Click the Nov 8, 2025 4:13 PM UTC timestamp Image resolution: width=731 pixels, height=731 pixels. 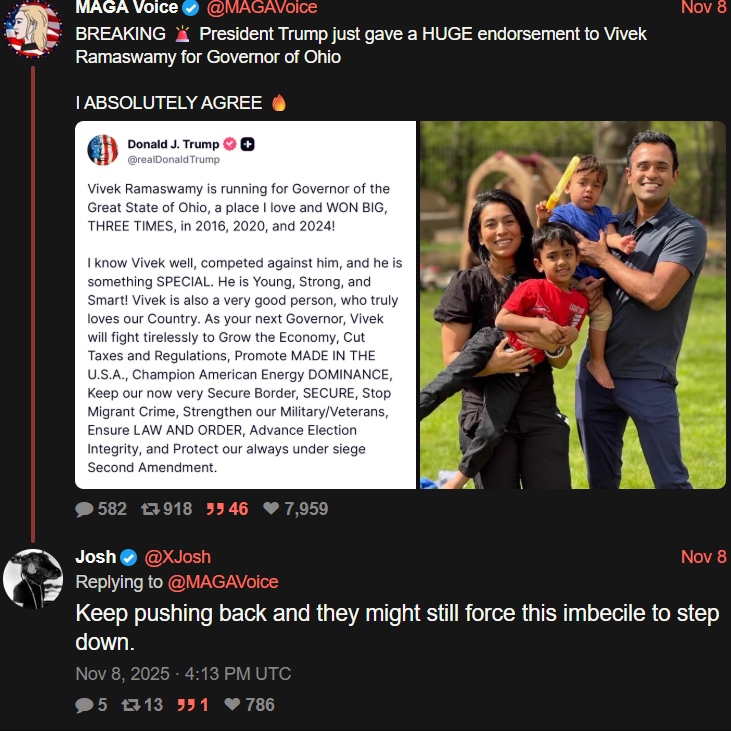point(183,674)
